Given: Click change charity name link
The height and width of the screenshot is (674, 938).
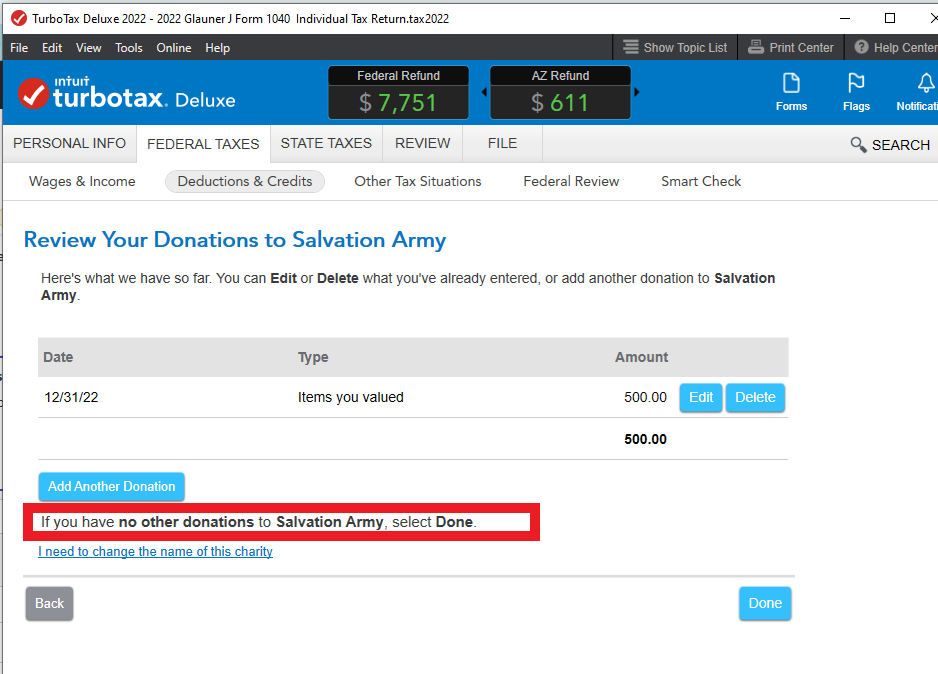Looking at the screenshot, I should [x=156, y=551].
